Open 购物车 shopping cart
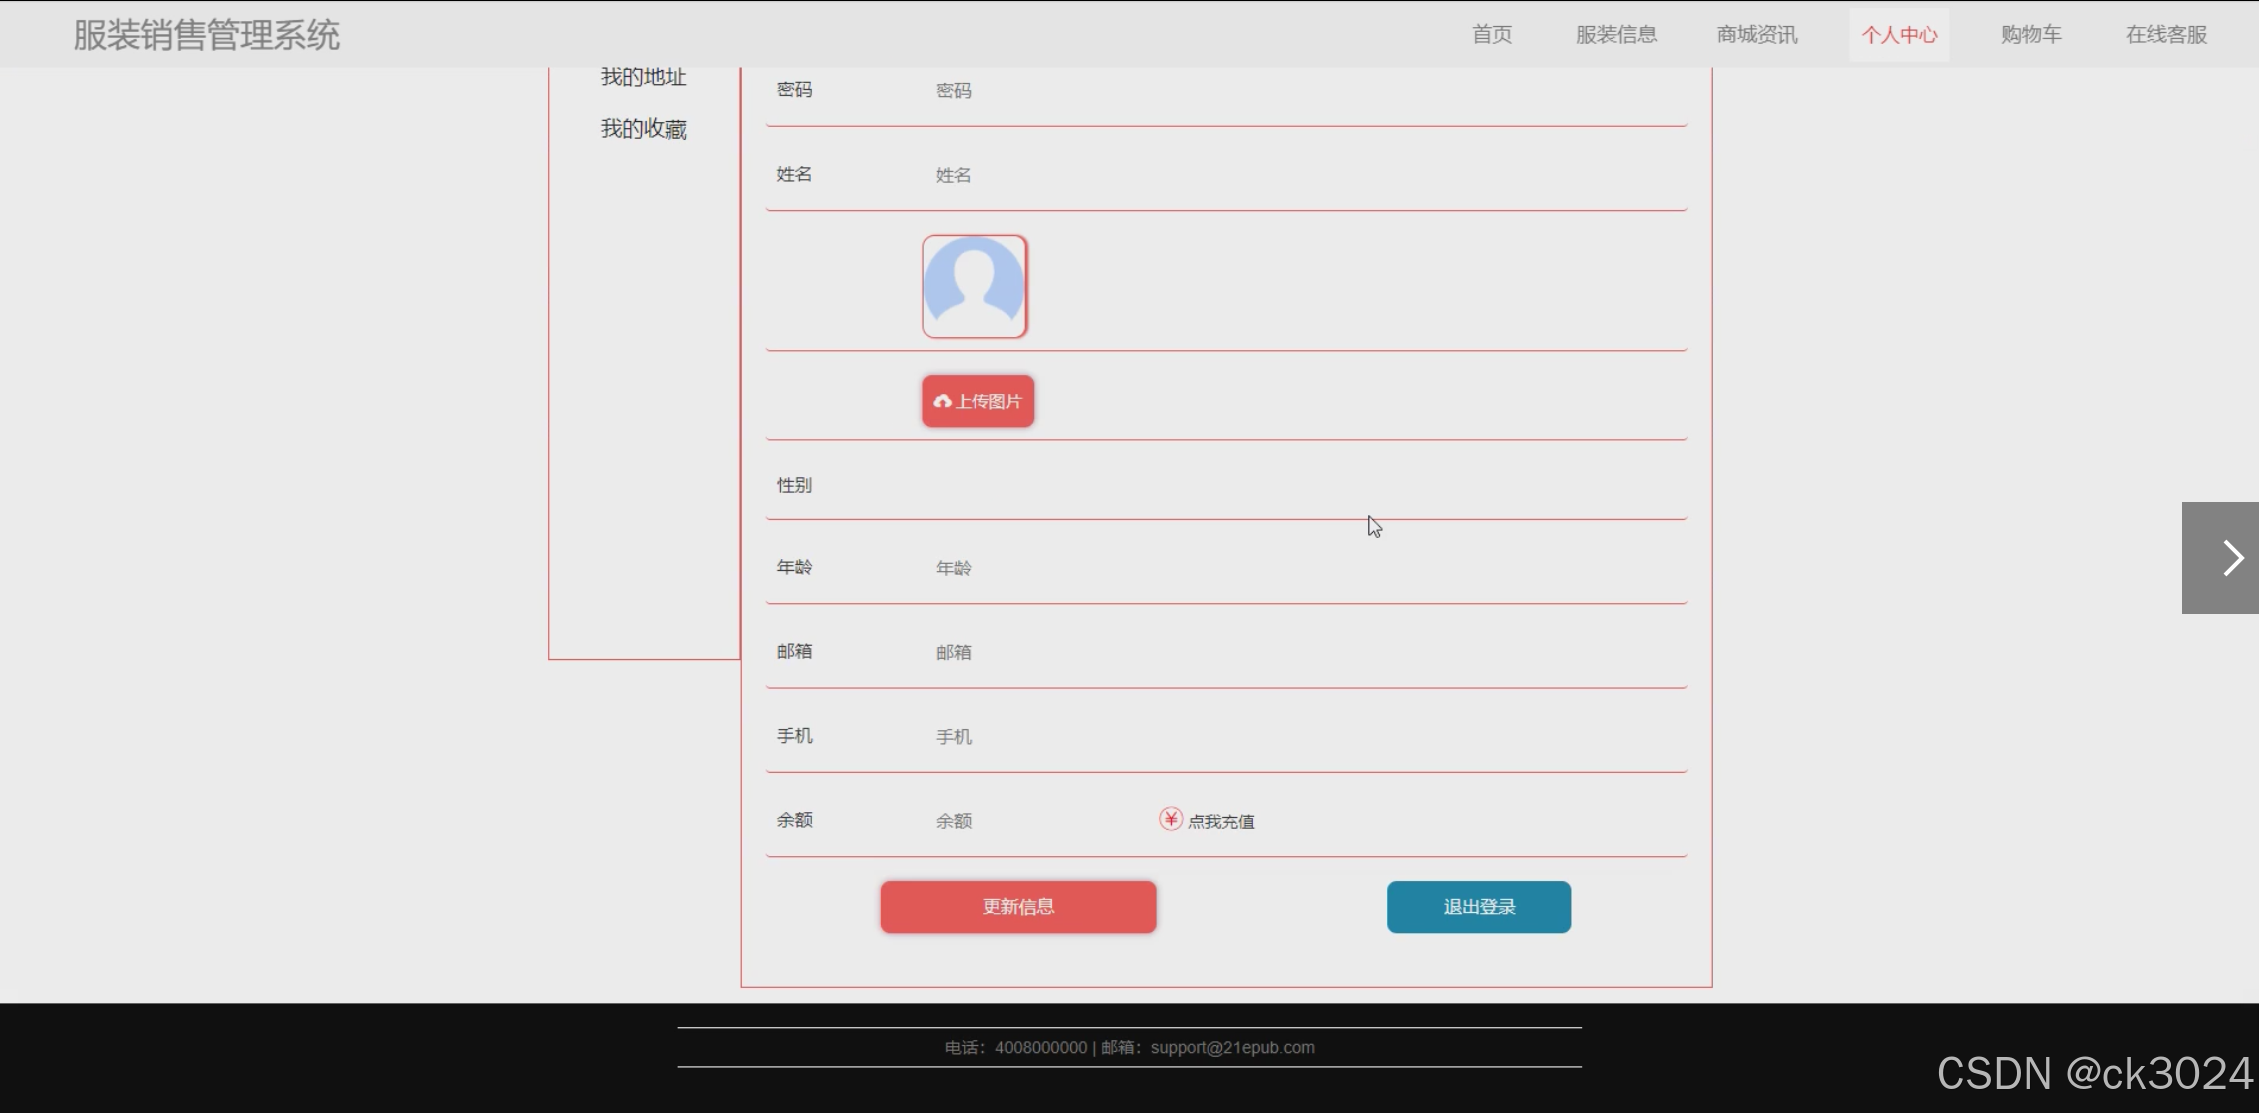 (2030, 35)
